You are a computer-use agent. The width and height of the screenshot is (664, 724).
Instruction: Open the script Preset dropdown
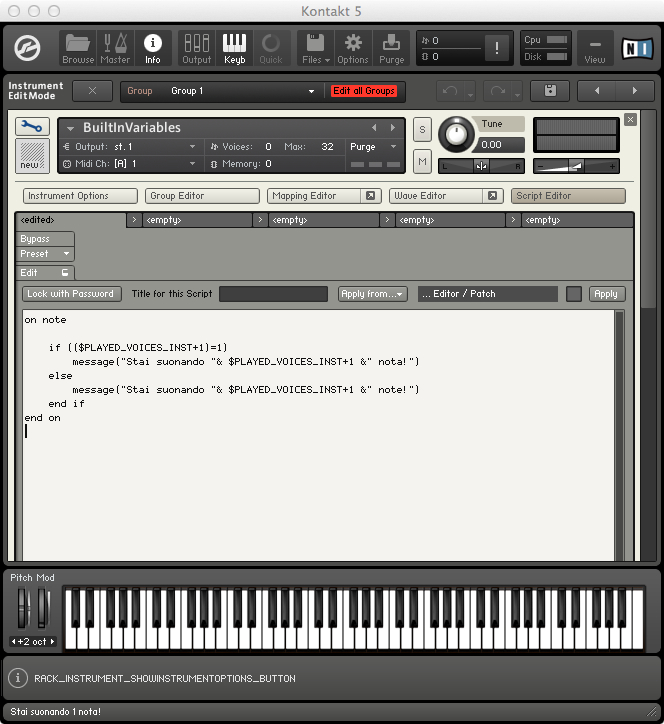46,254
